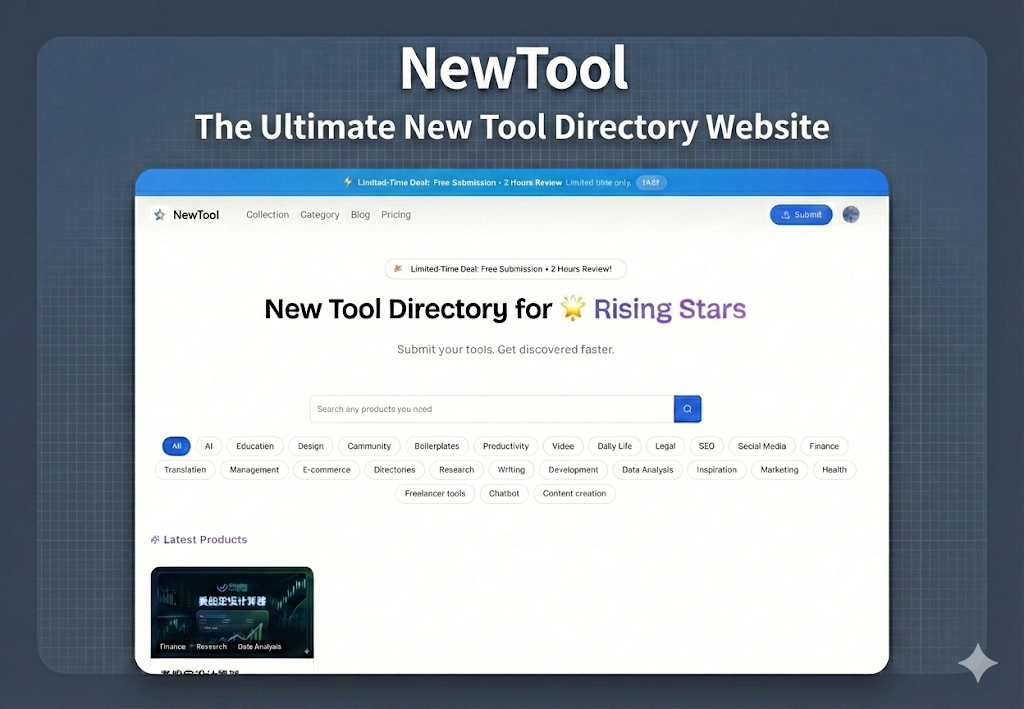The image size is (1024, 709).
Task: Click the FAST badge in the top banner
Action: point(651,182)
